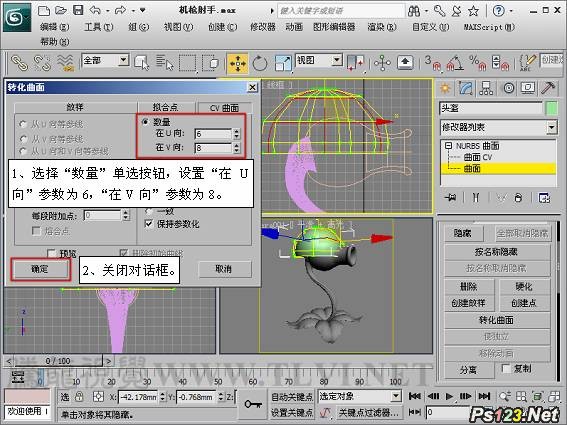Adjust the 在 V 向 spinner arrows
Image resolution: width=567 pixels, height=425 pixels.
tap(236, 148)
